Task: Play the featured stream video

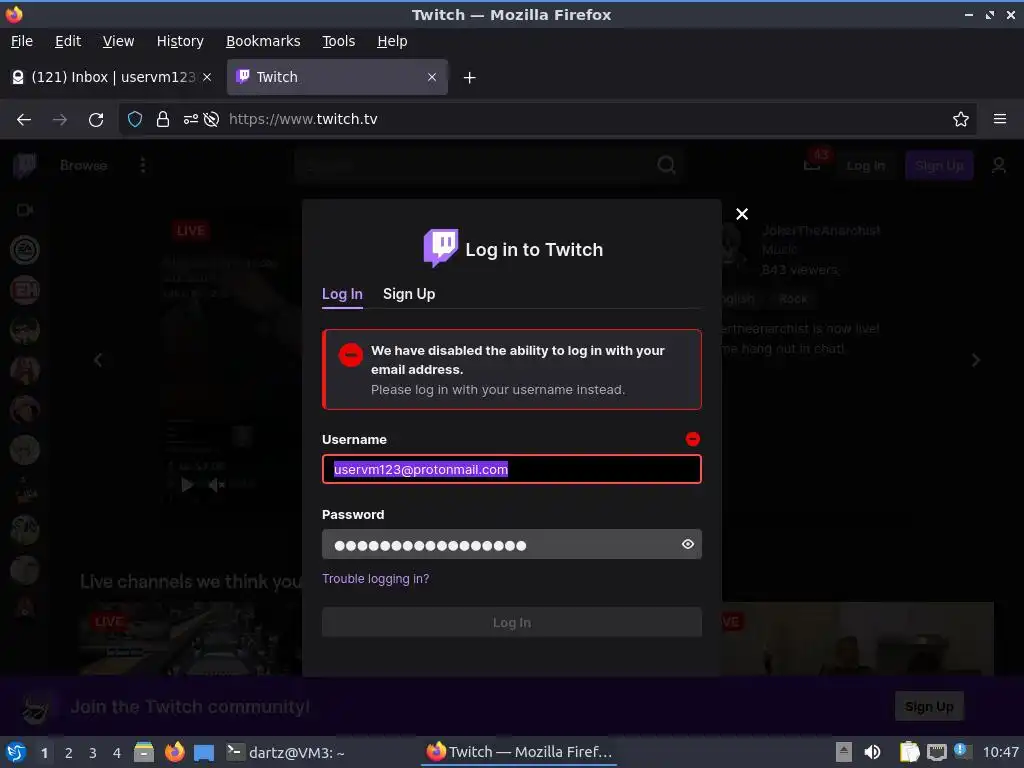Action: coord(187,485)
